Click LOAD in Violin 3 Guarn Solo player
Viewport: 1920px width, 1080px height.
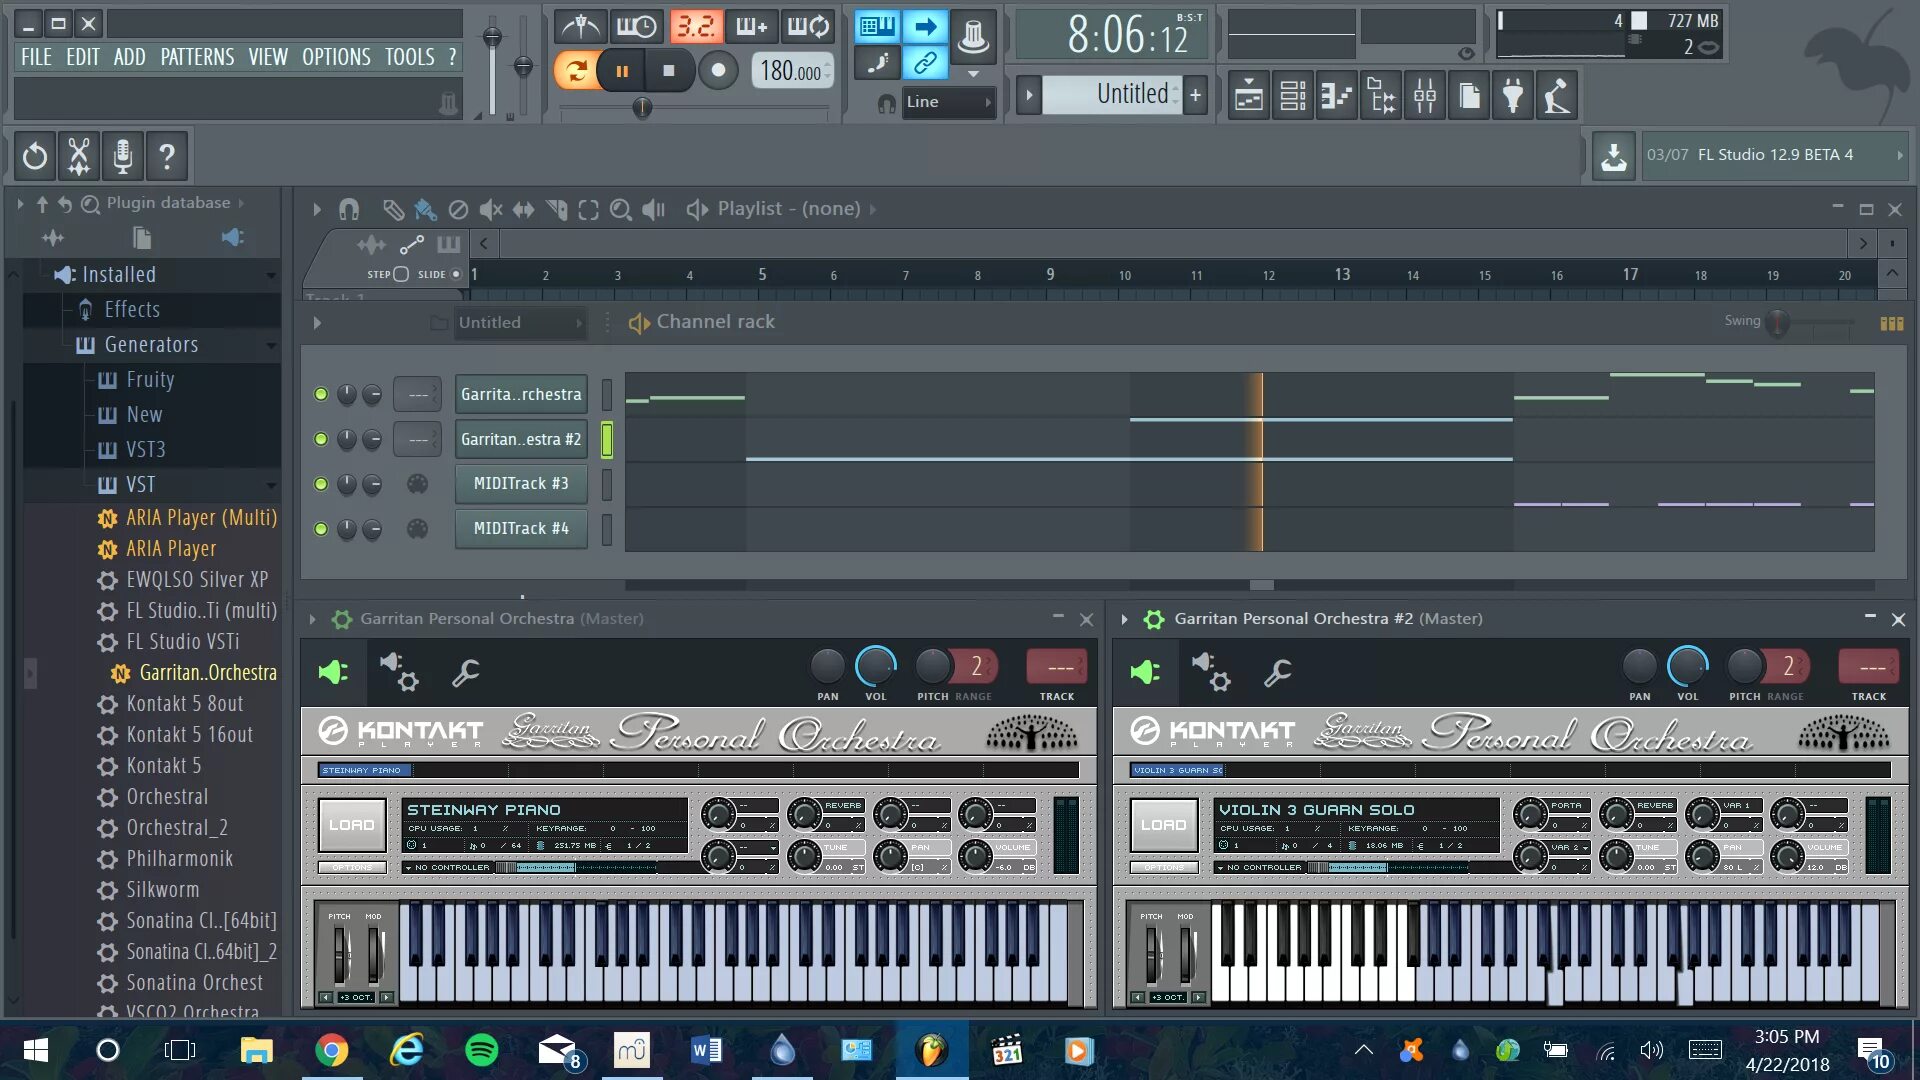(x=1164, y=825)
